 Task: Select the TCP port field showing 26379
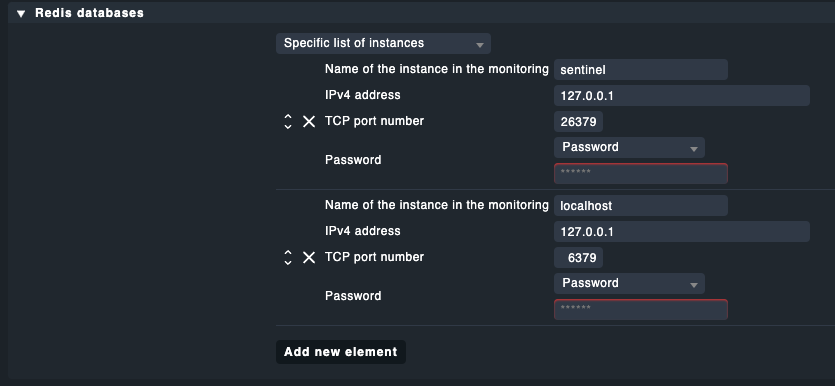click(x=578, y=122)
